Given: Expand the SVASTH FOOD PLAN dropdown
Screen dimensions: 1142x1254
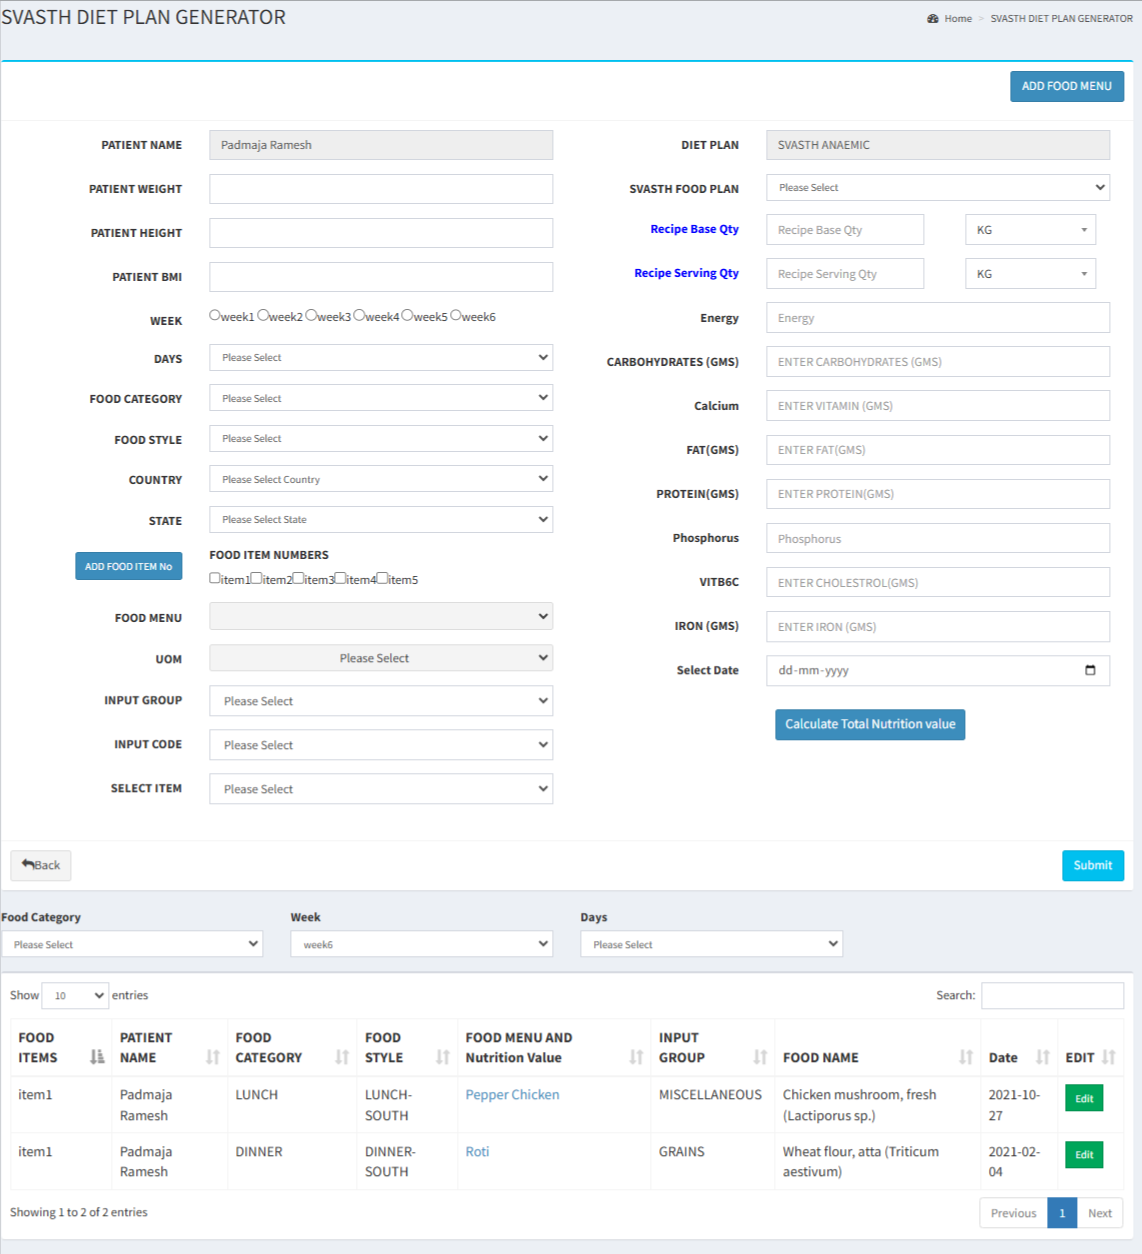Looking at the screenshot, I should 938,187.
